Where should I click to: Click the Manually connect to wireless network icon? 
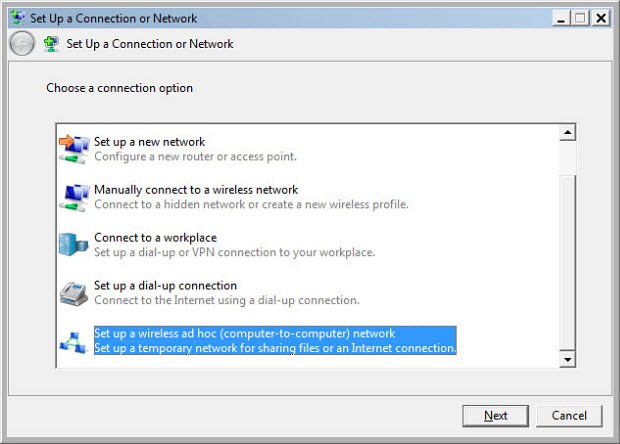pos(74,196)
